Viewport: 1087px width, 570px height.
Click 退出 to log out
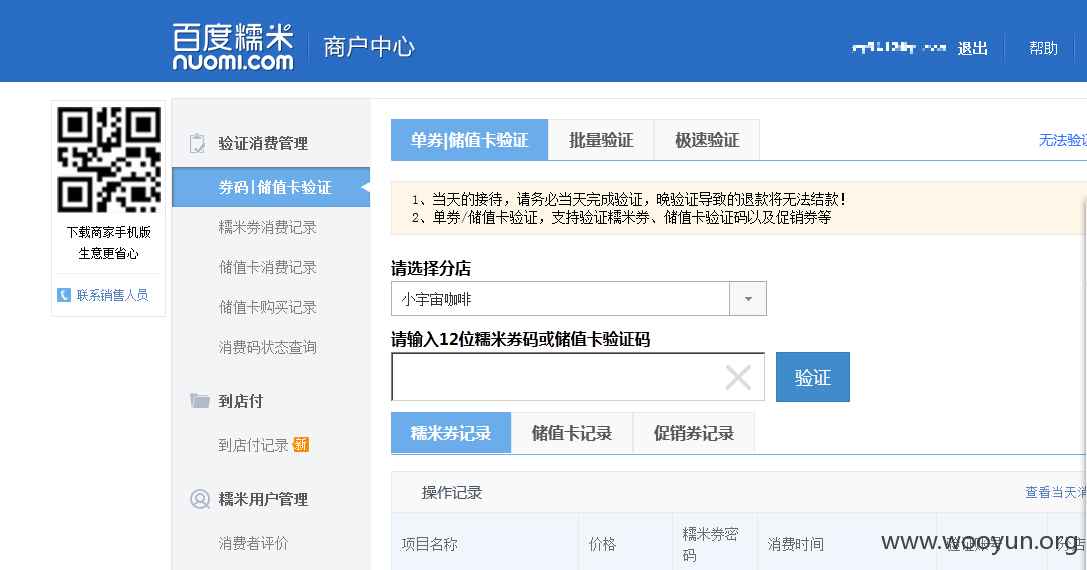point(972,48)
